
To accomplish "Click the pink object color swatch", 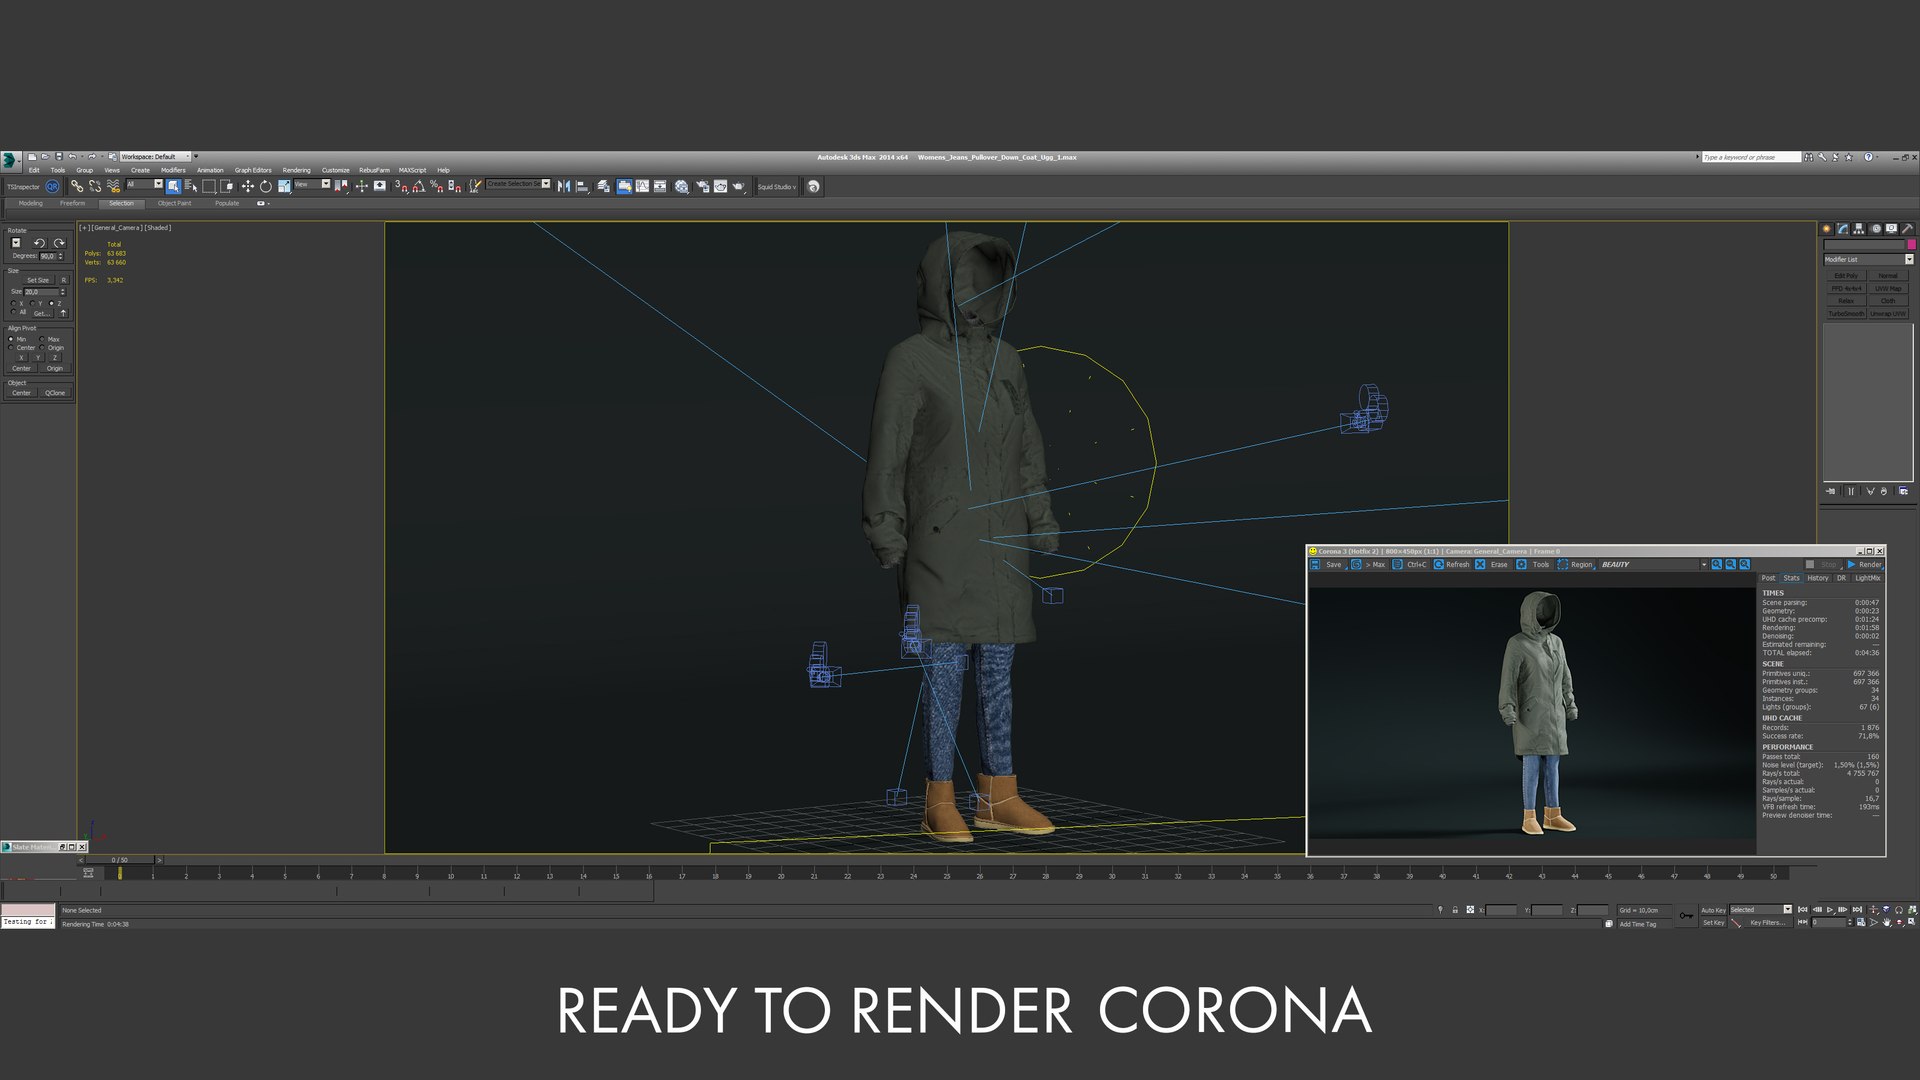I will click(1911, 244).
